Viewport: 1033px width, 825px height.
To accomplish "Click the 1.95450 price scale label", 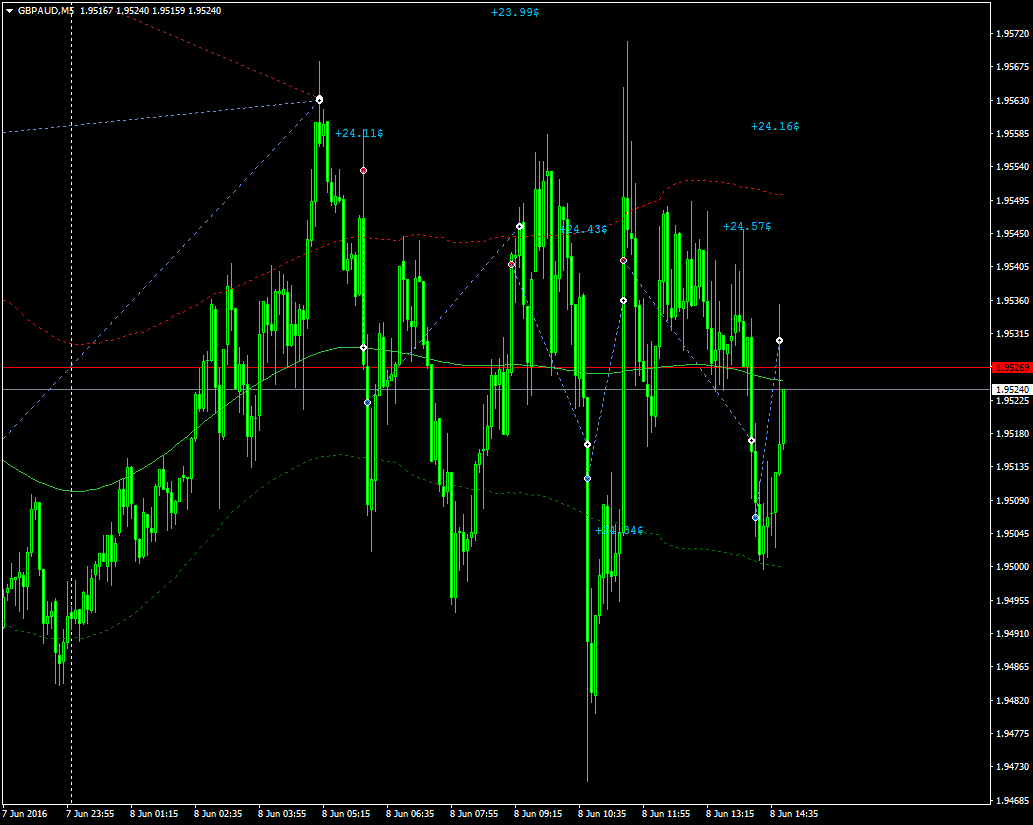I will [1012, 233].
